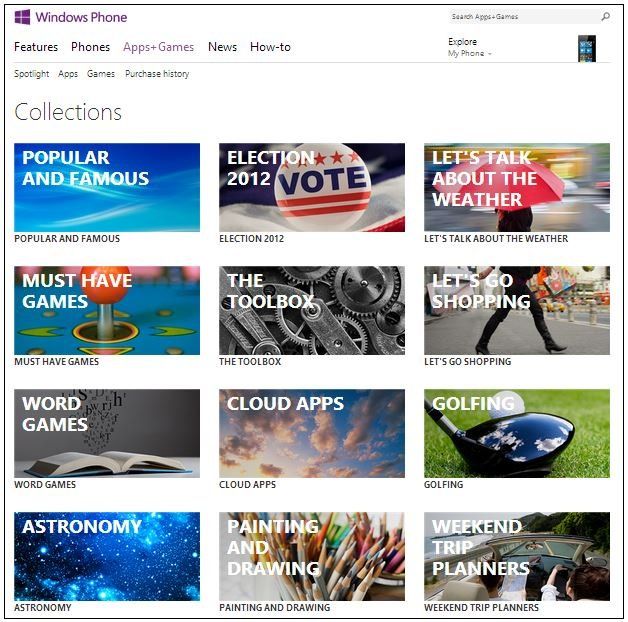Viewport: 628px width, 622px height.
Task: Click the POPULAR AND FAMOUS caption link
Action: [67, 239]
